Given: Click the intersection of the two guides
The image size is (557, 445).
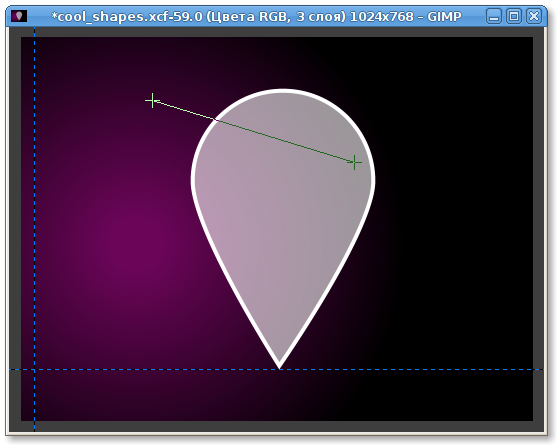Looking at the screenshot, I should click(x=34, y=370).
